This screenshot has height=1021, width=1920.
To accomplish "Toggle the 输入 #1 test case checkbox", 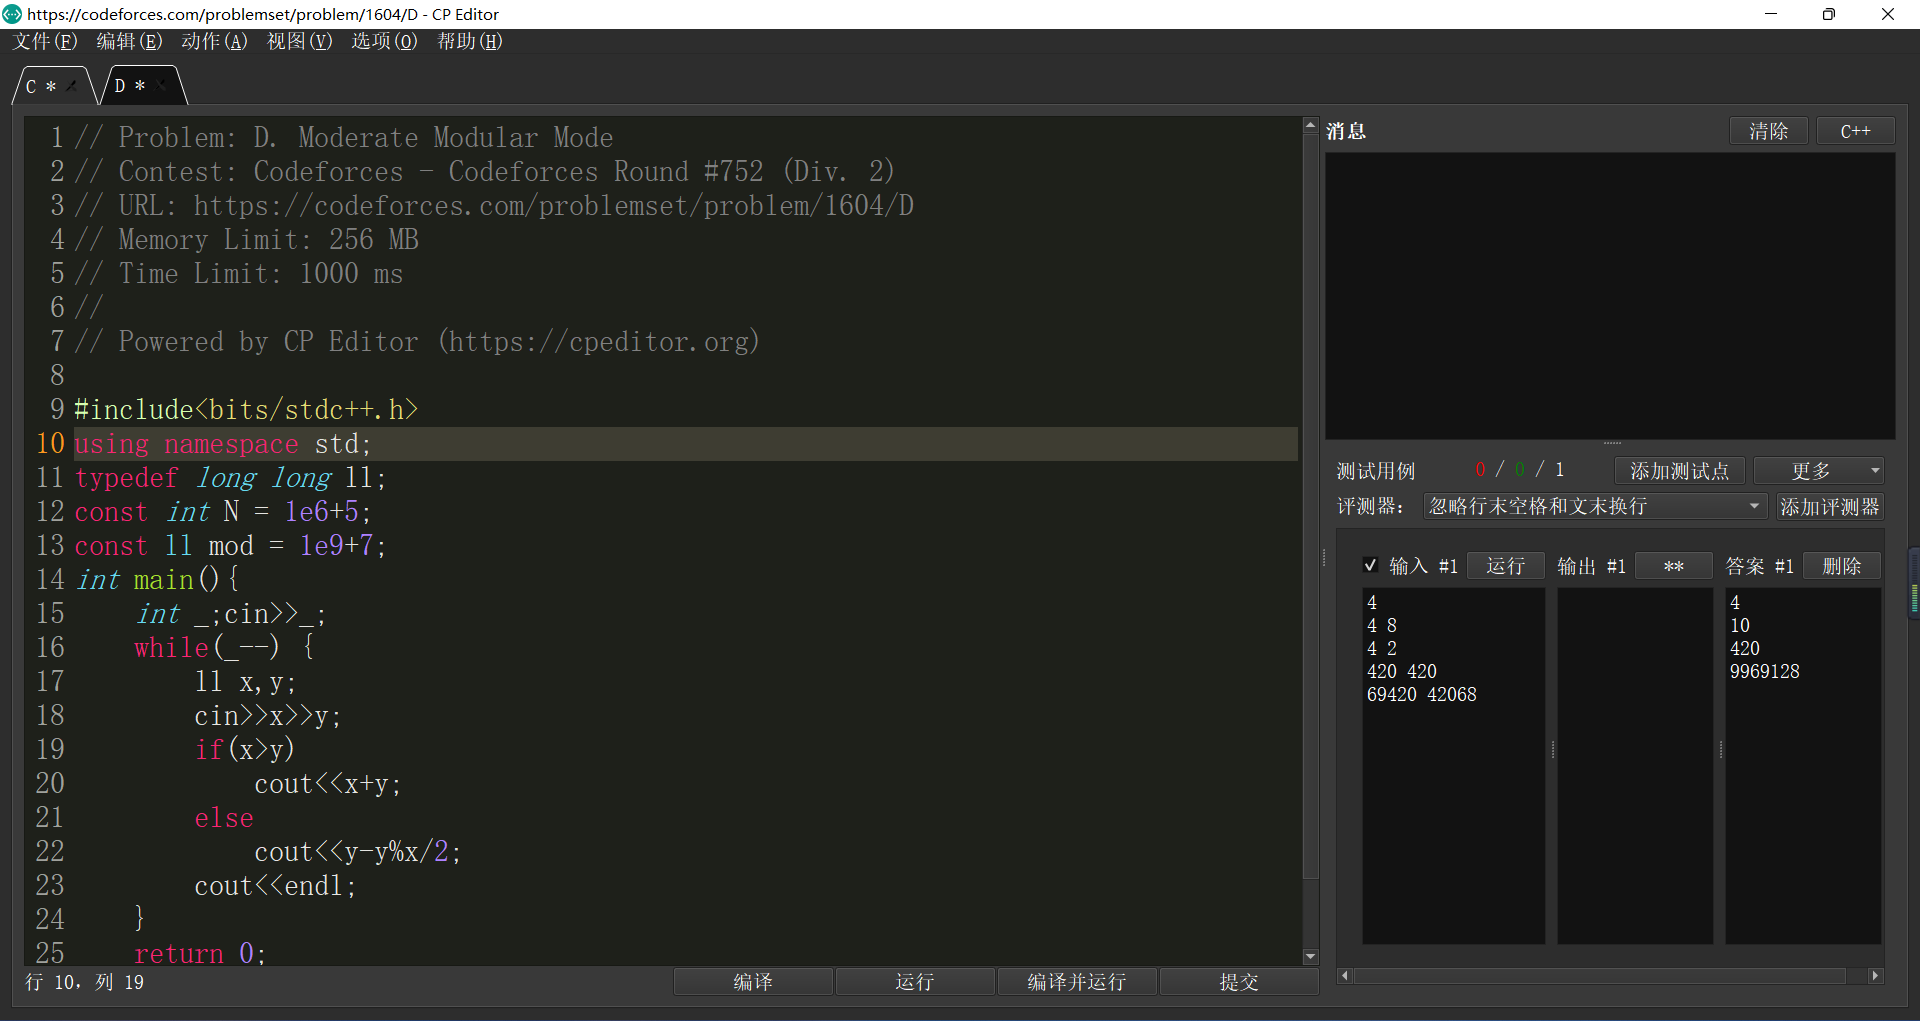I will pyautogui.click(x=1371, y=566).
